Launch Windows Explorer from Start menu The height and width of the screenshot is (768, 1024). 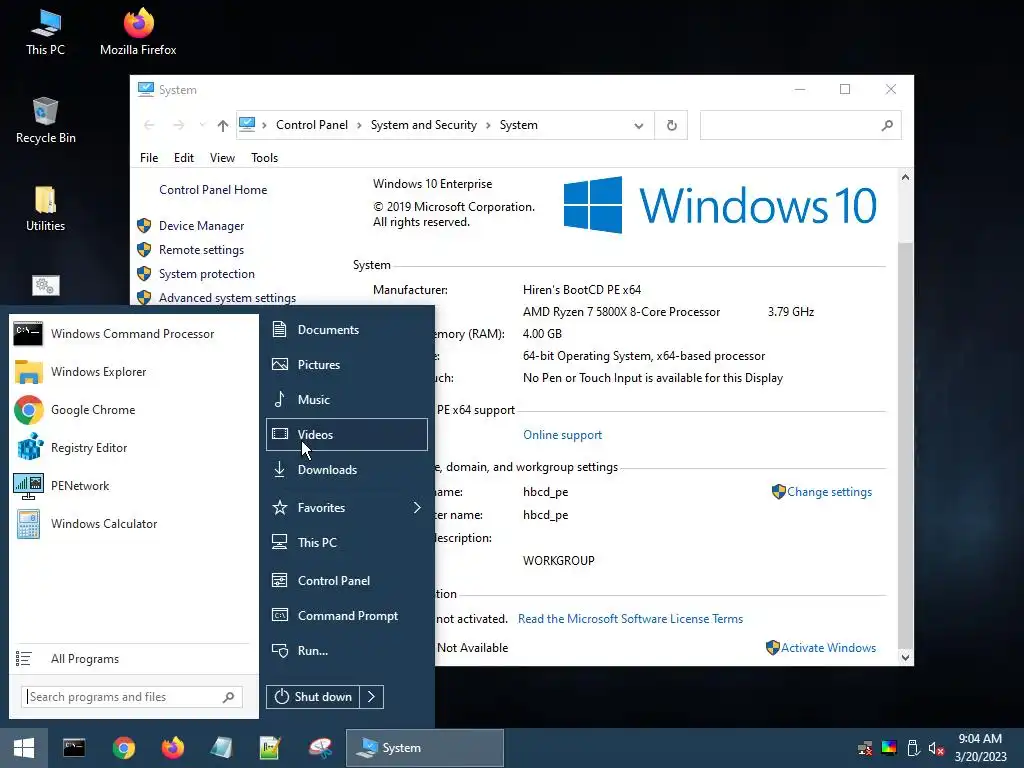point(133,372)
